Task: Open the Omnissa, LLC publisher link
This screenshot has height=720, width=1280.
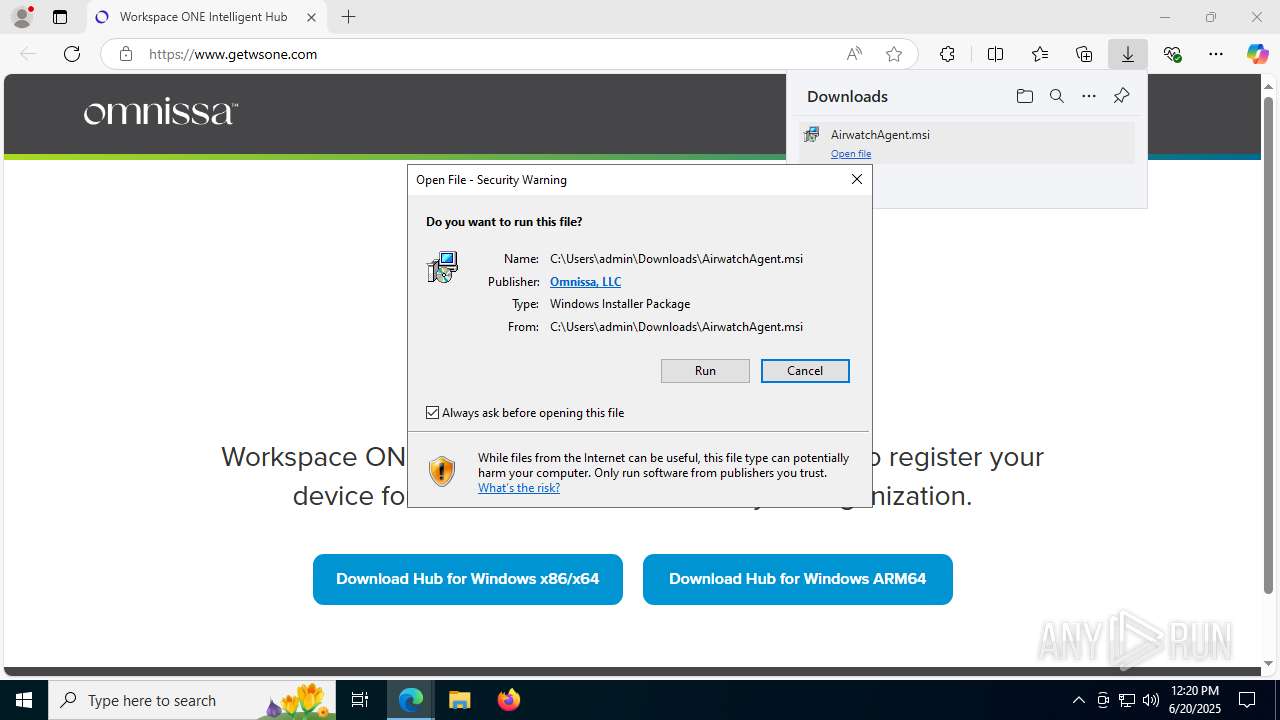Action: pos(585,282)
